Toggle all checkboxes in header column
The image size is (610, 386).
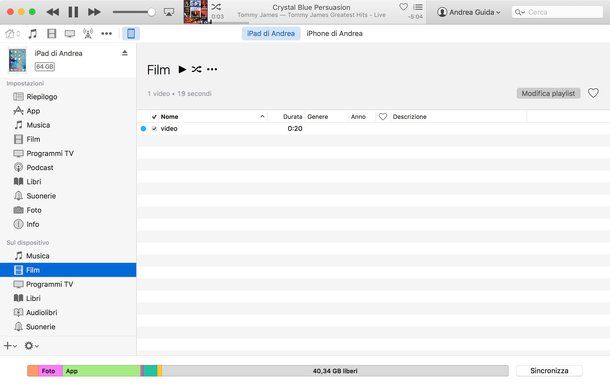tap(154, 117)
